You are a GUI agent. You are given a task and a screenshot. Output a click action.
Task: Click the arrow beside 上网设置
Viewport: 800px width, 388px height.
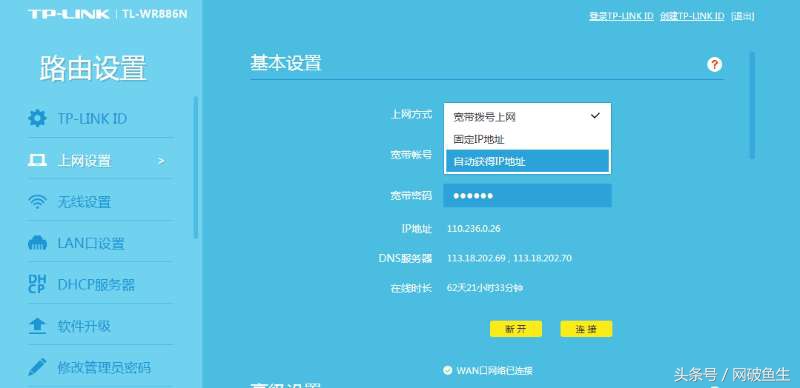coord(161,161)
